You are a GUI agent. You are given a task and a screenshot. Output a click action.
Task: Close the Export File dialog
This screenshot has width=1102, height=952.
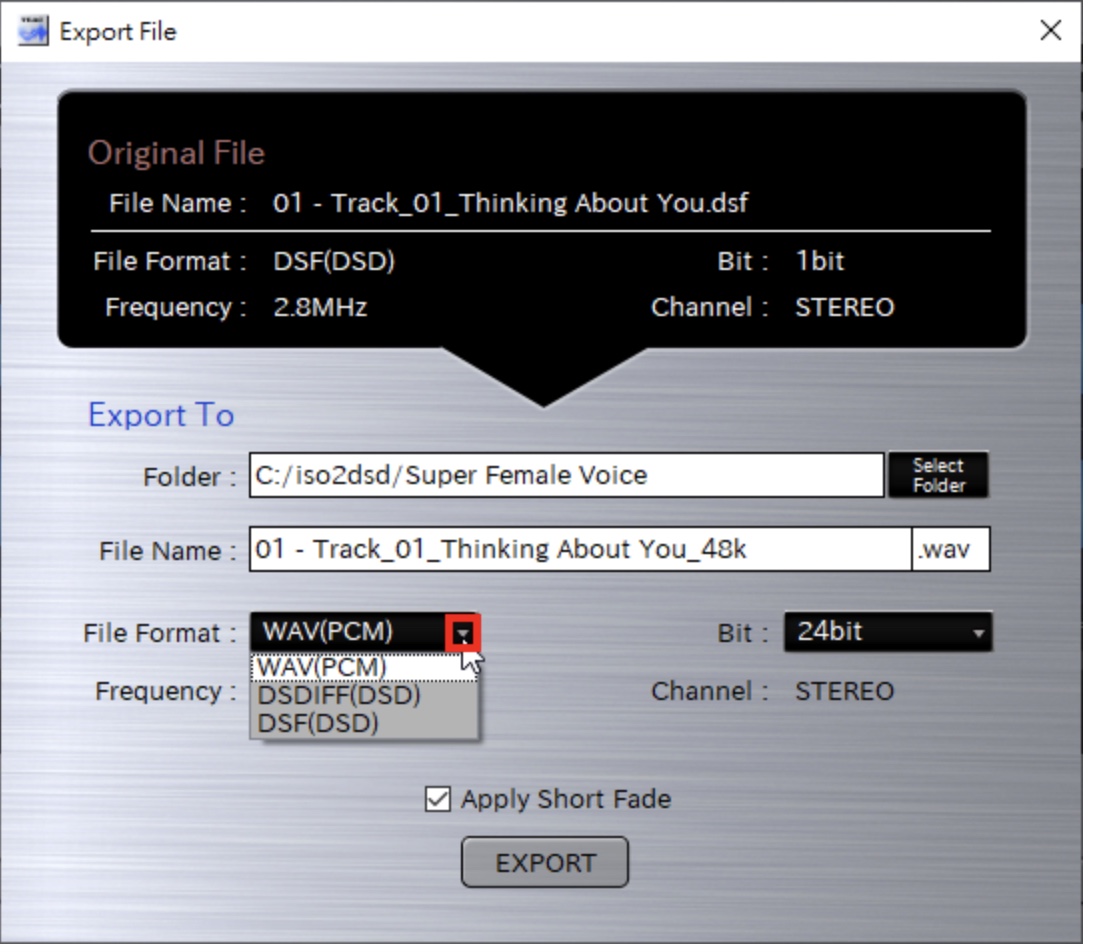click(1050, 30)
